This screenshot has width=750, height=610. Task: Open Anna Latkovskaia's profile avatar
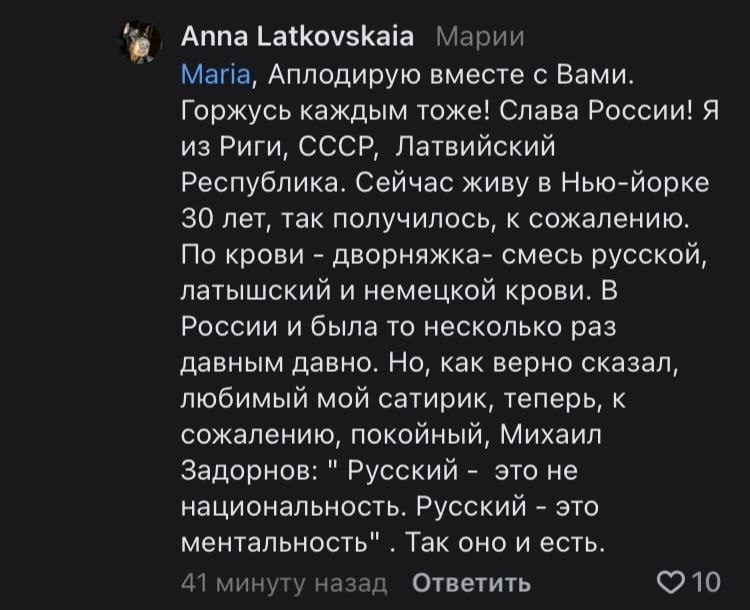(140, 43)
